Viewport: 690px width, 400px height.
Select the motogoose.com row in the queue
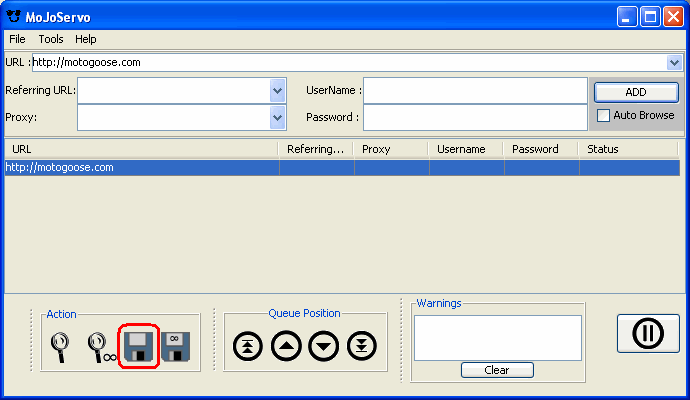[140, 167]
